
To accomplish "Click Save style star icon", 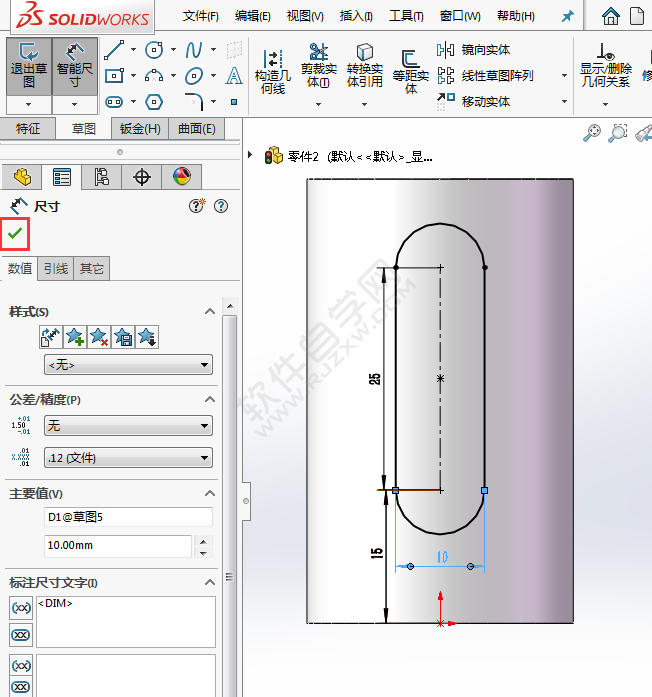I will pyautogui.click(x=123, y=337).
